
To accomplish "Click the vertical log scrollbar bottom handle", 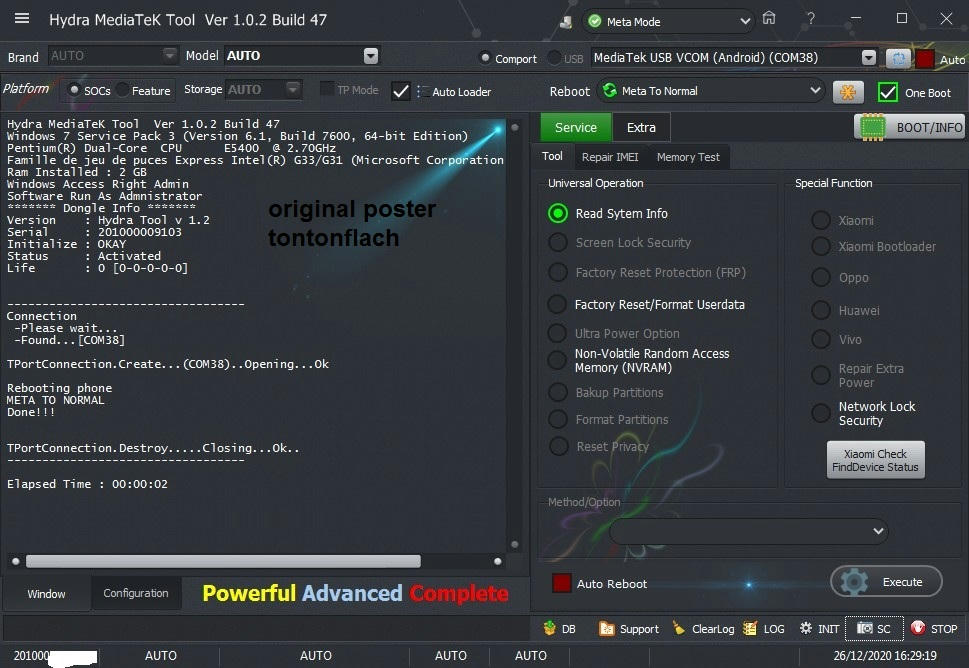I will [x=514, y=544].
